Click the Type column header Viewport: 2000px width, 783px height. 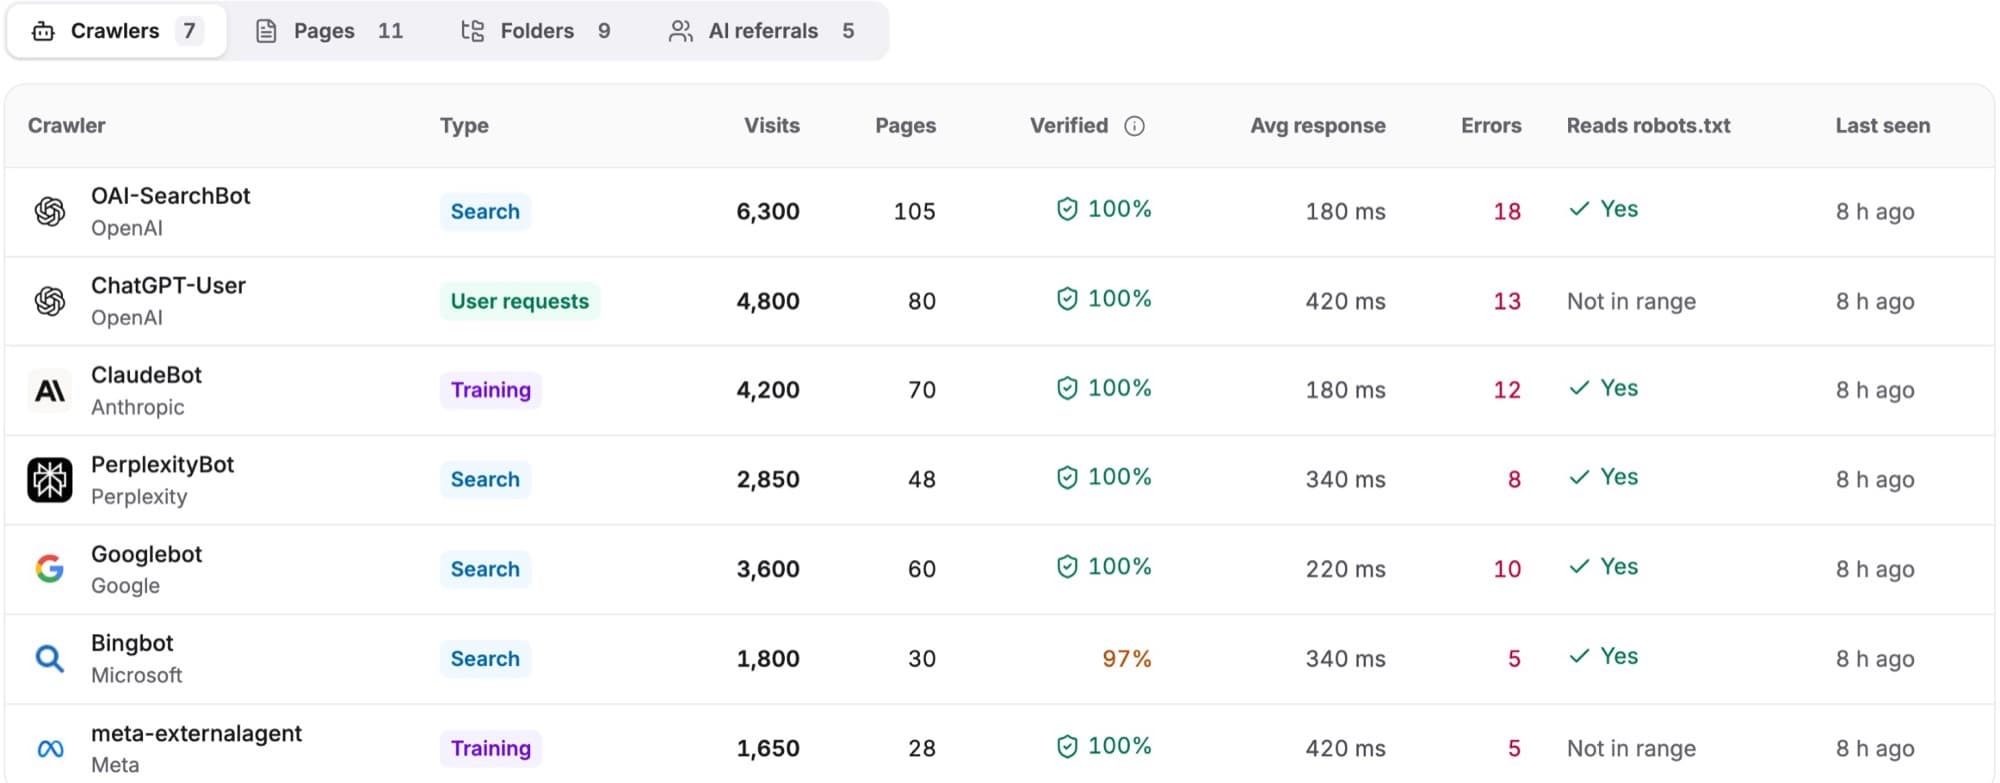(464, 126)
